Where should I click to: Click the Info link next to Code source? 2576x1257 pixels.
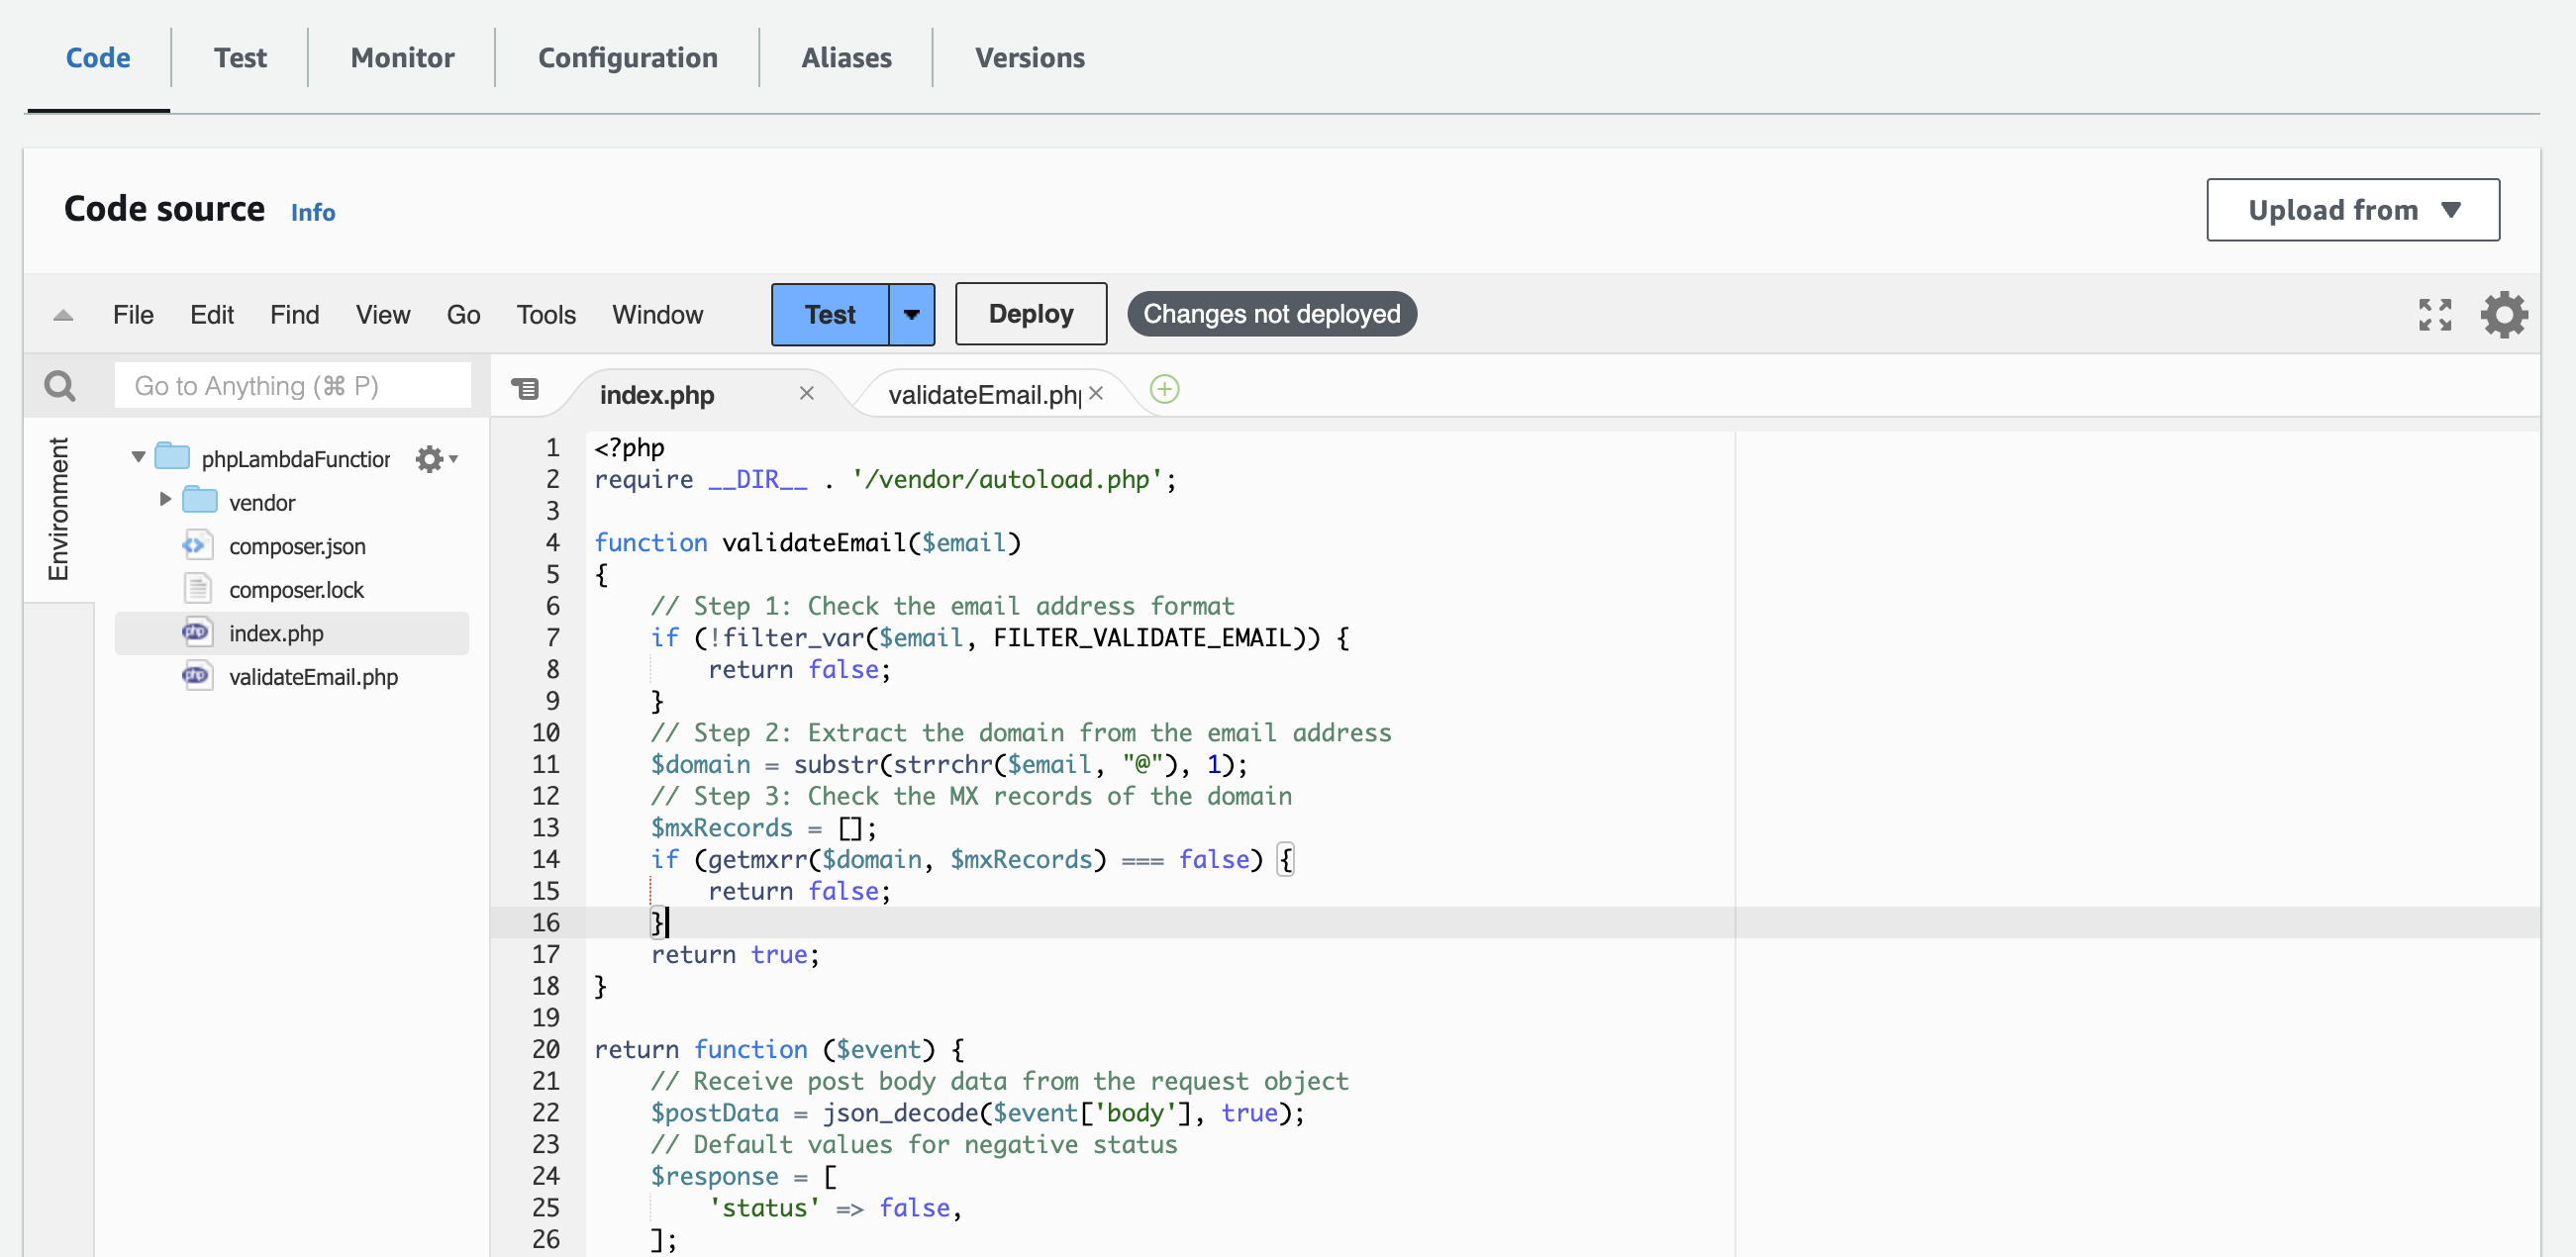[313, 212]
